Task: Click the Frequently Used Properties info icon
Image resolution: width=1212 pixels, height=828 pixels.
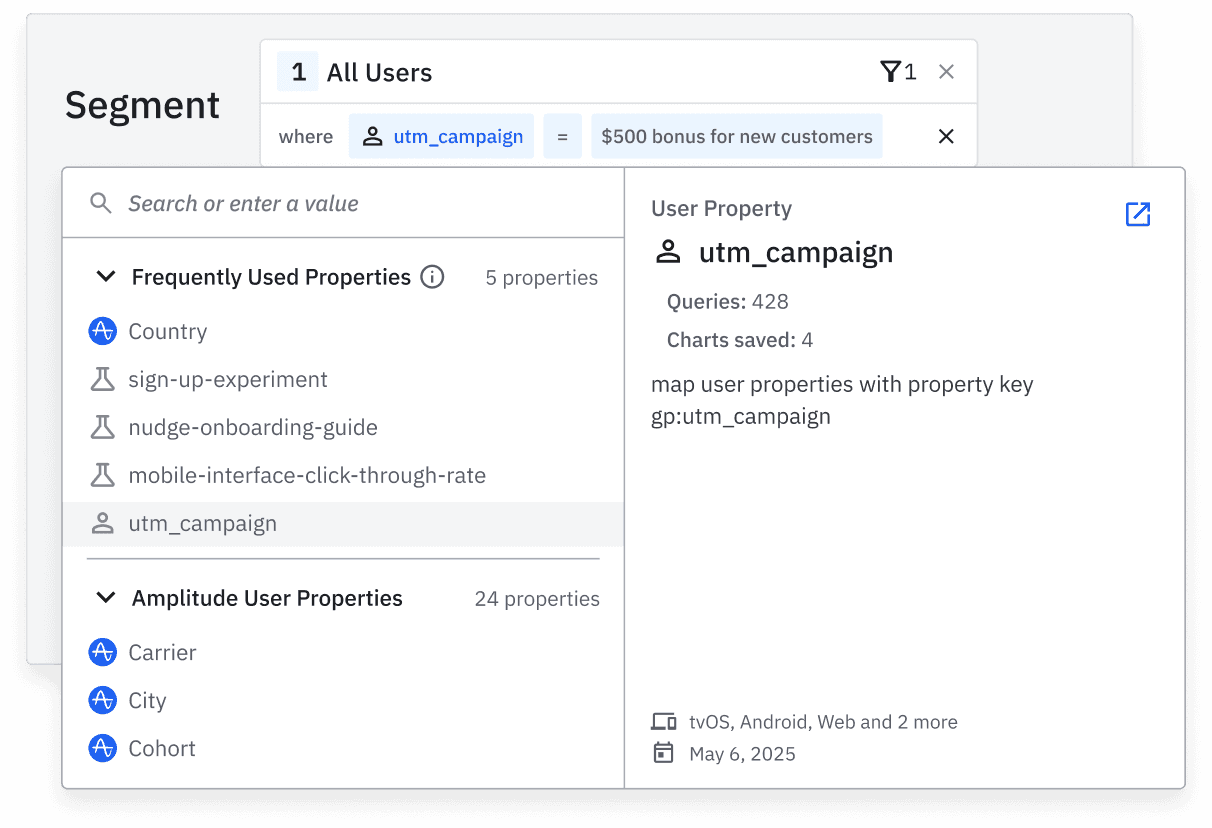Action: click(432, 277)
